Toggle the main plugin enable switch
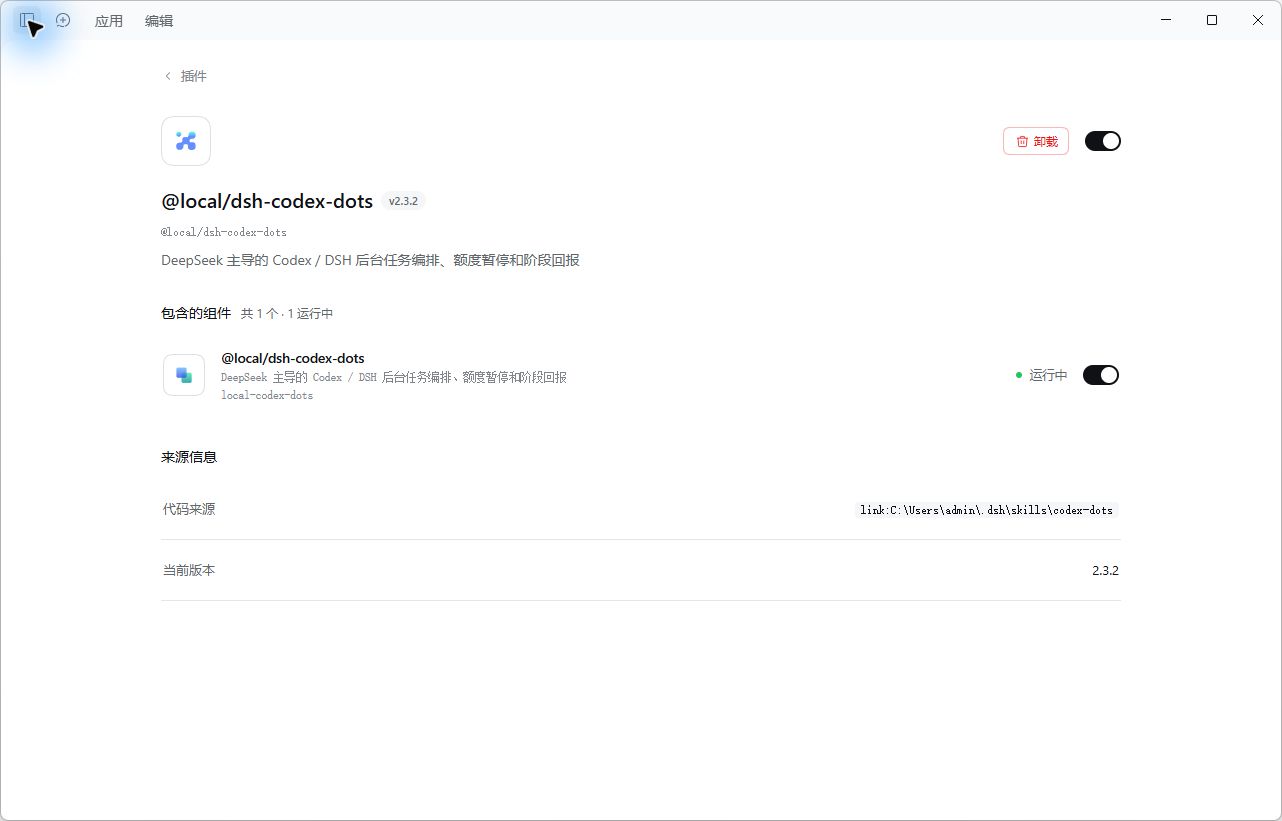This screenshot has height=821, width=1282. 1103,141
